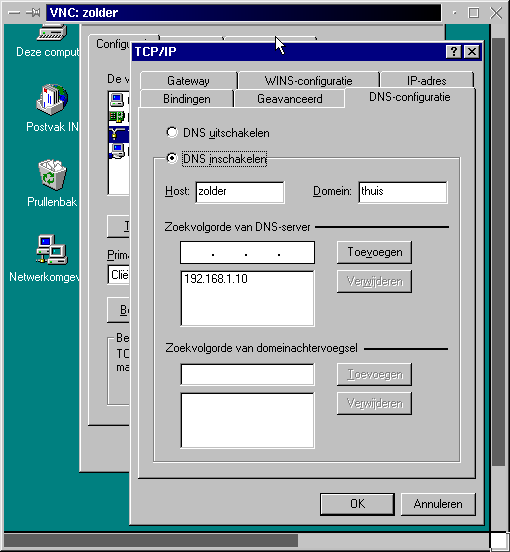510x552 pixels.
Task: Select the Netwerkomgeving desktop icon
Action: tap(52, 250)
